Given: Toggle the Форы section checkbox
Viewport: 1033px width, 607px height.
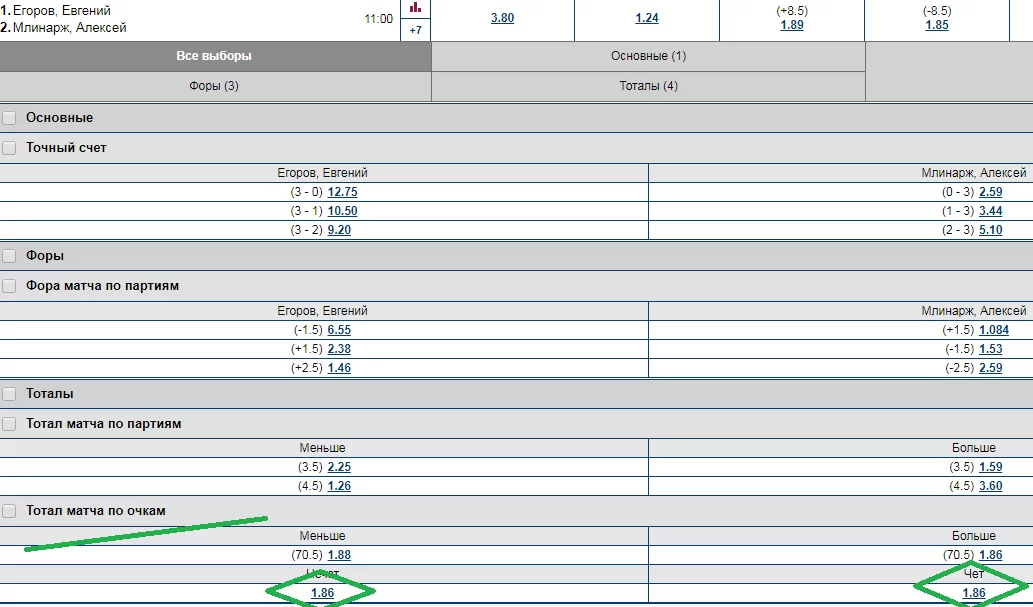Looking at the screenshot, I should tap(9, 256).
